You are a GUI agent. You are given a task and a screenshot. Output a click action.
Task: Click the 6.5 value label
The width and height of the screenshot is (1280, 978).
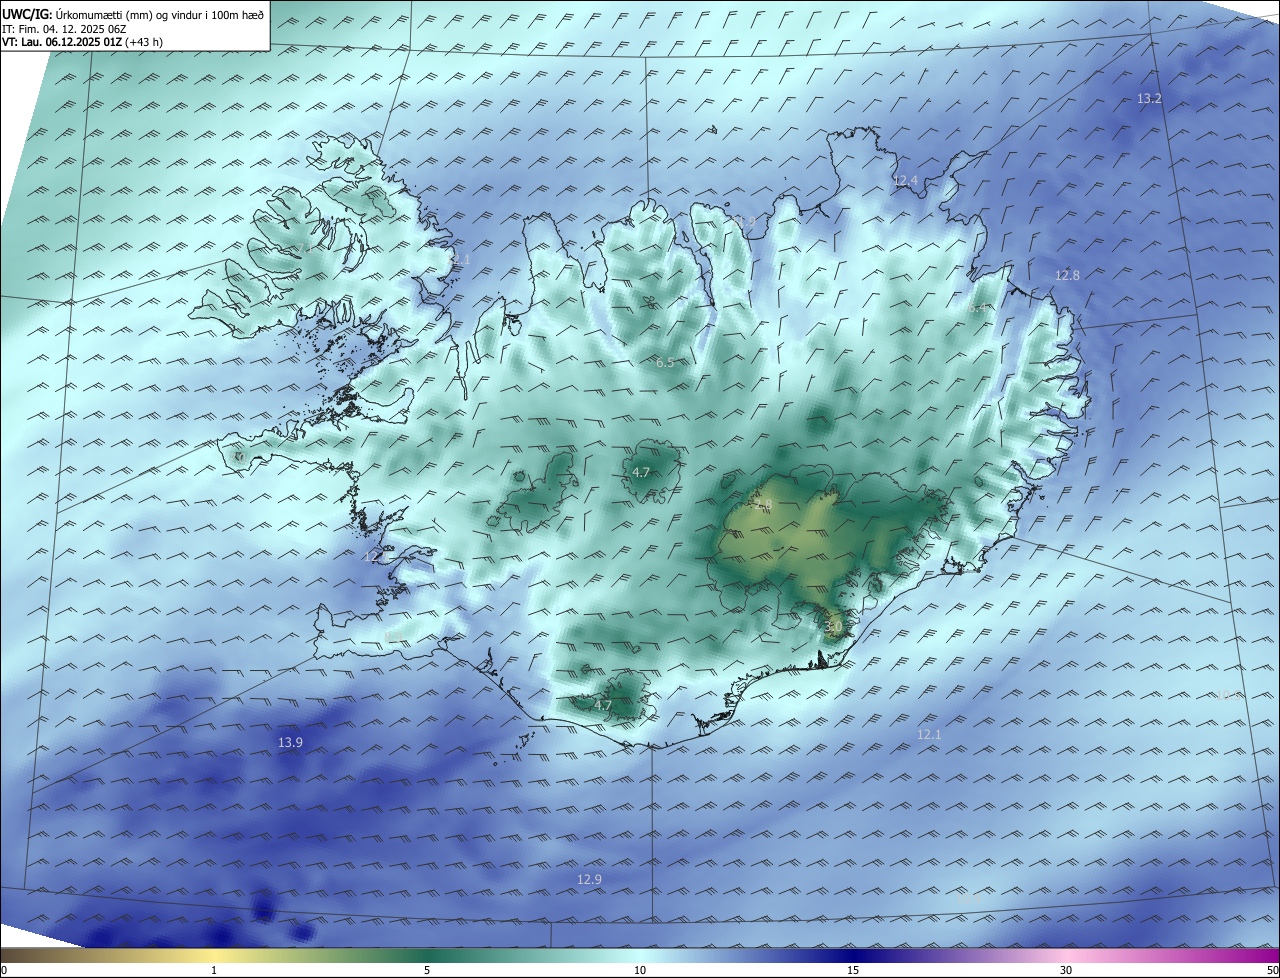point(665,363)
